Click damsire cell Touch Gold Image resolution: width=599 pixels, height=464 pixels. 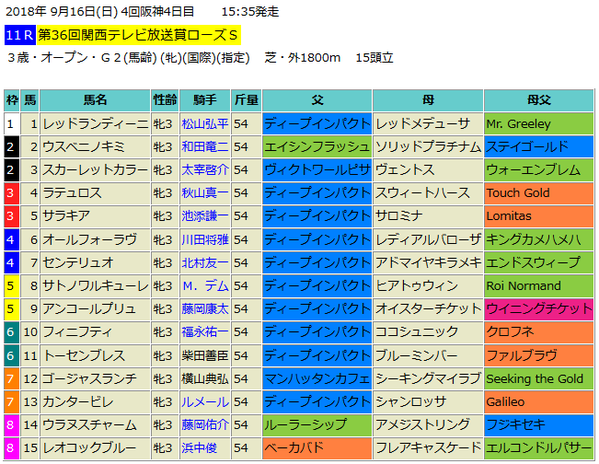point(539,193)
